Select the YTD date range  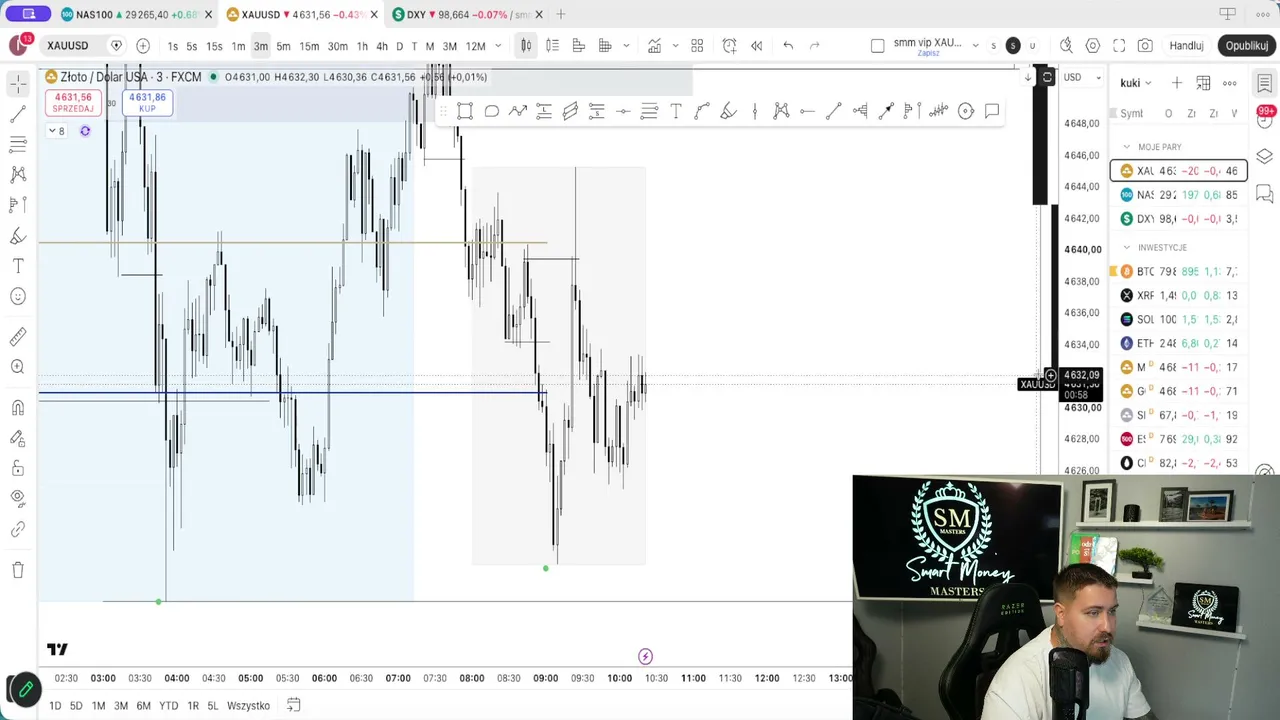(168, 706)
